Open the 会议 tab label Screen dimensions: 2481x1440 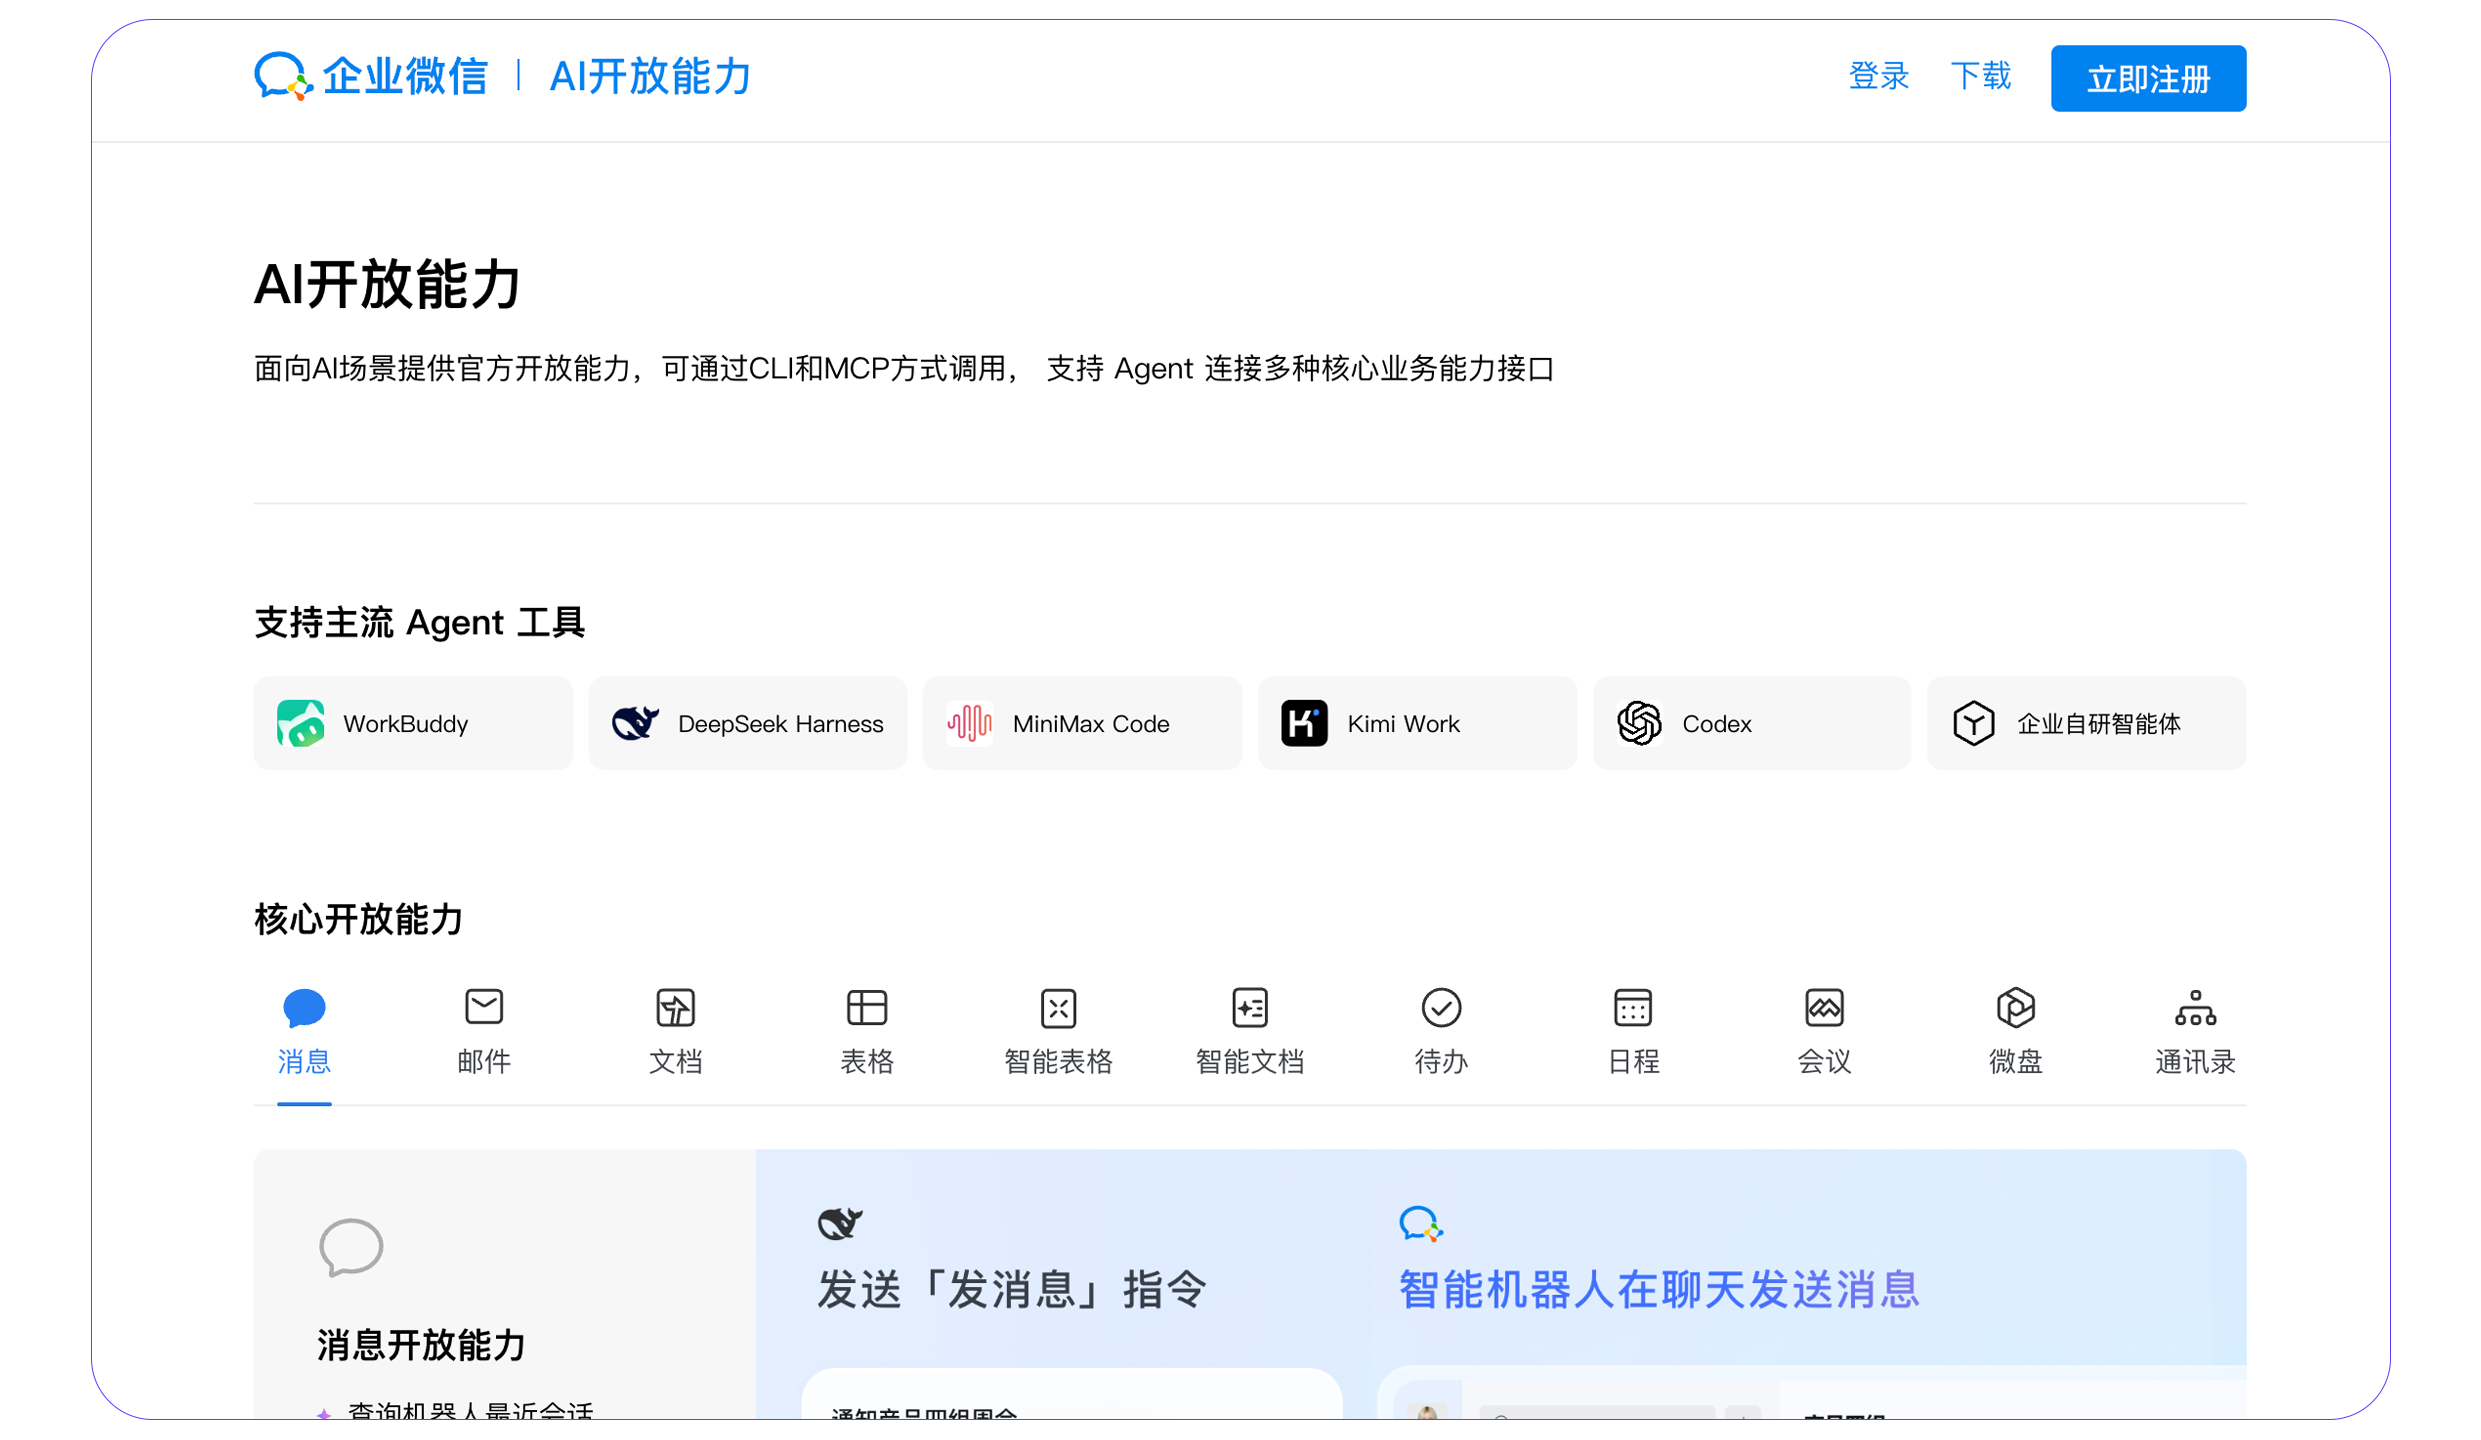(1824, 1060)
